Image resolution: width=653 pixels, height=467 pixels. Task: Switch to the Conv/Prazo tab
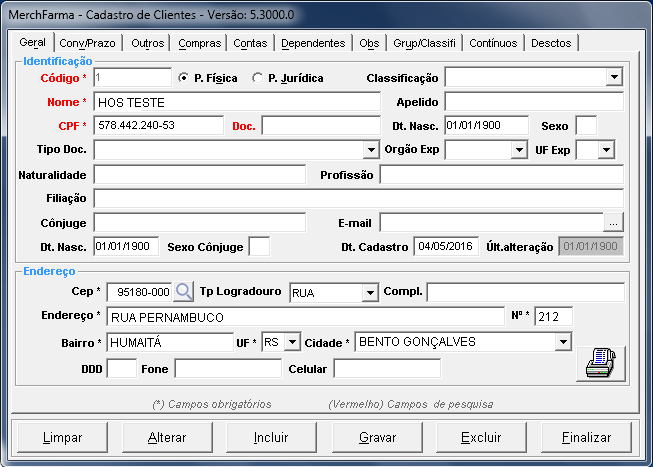point(87,43)
